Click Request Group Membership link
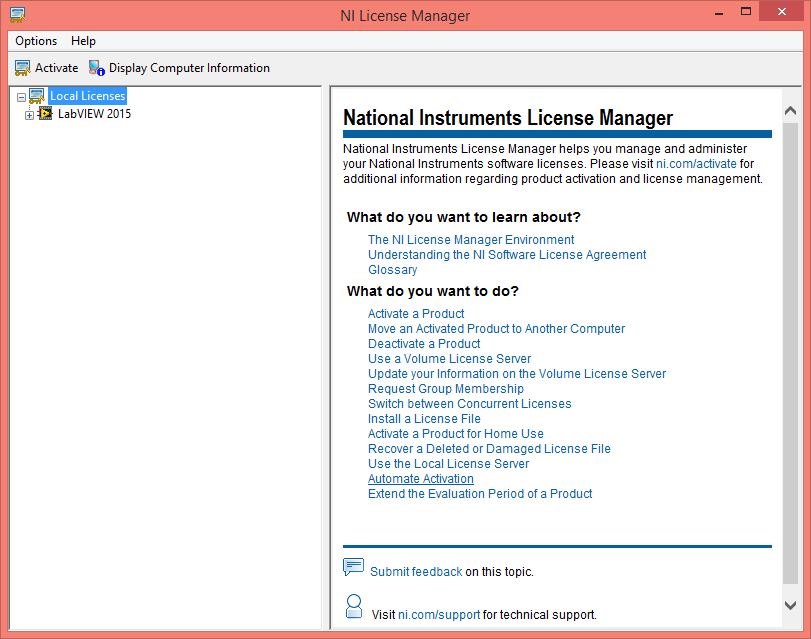Image resolution: width=811 pixels, height=639 pixels. click(445, 389)
